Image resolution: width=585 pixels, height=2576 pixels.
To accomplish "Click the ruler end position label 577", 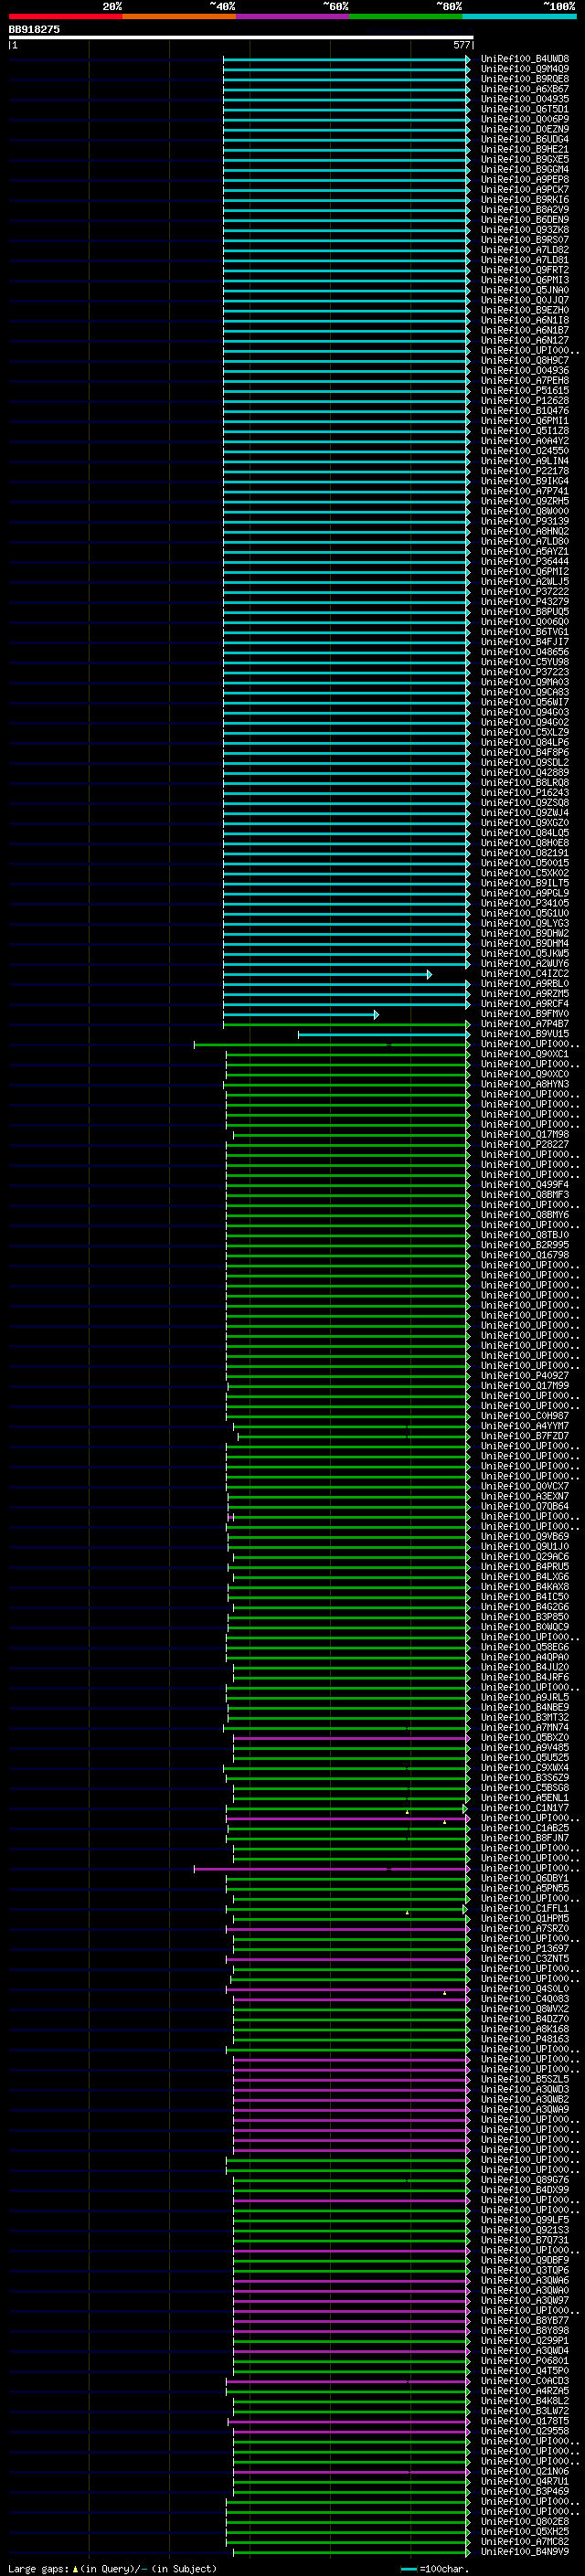I will pos(462,45).
